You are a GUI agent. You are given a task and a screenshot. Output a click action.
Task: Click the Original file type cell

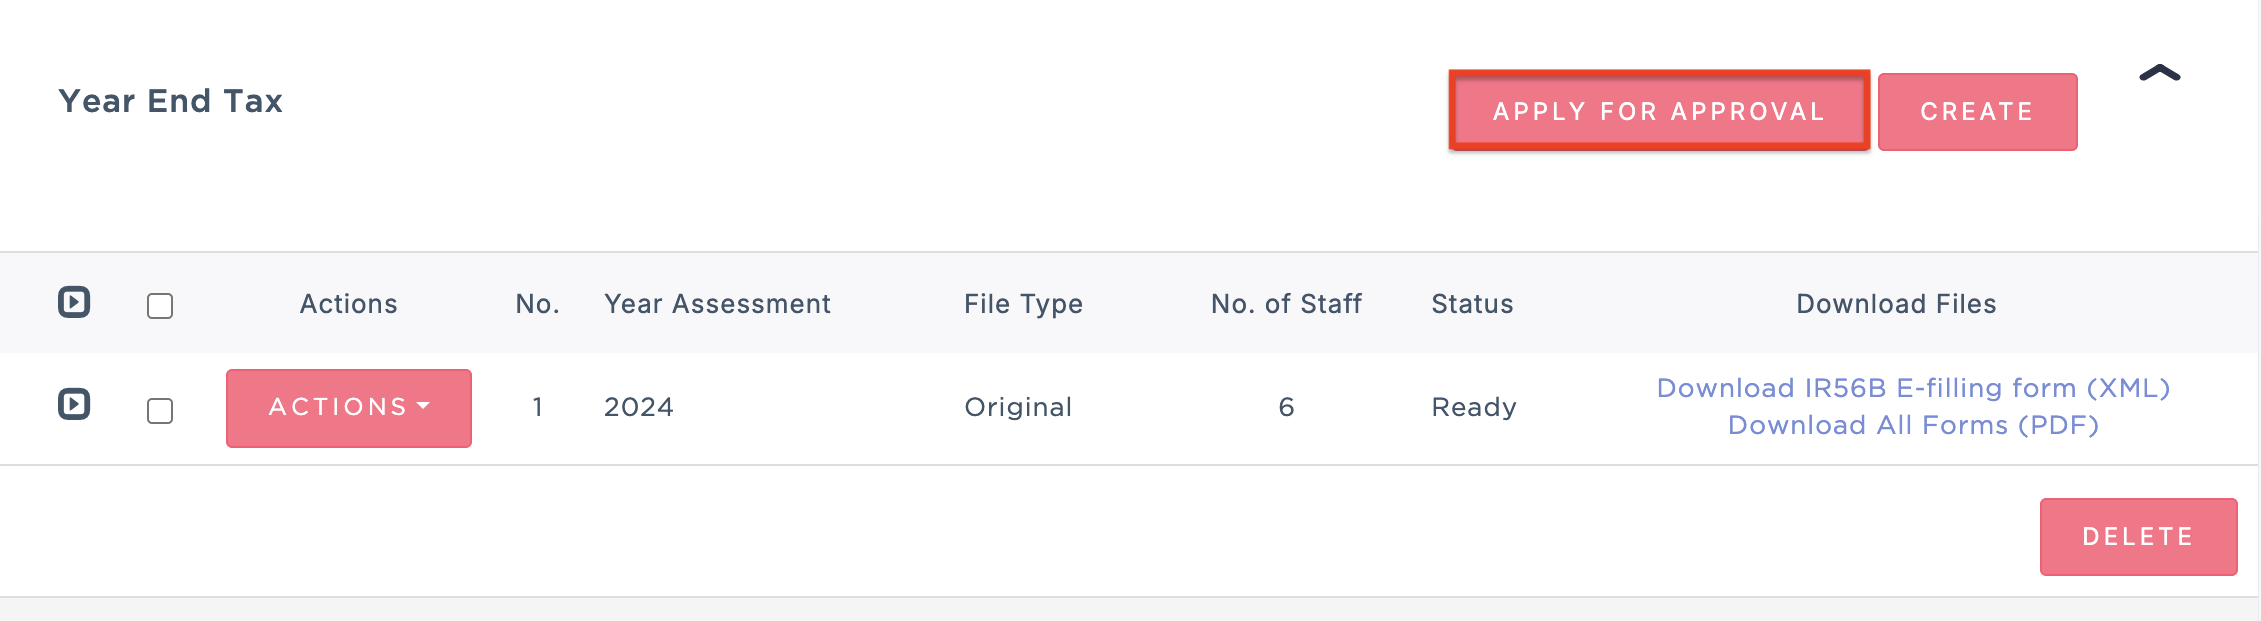pos(1018,407)
